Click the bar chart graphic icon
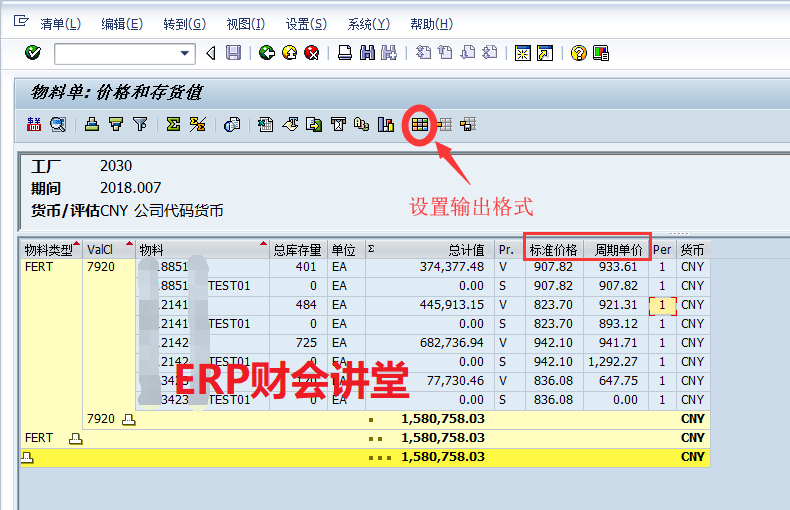The height and width of the screenshot is (510, 790). point(385,125)
